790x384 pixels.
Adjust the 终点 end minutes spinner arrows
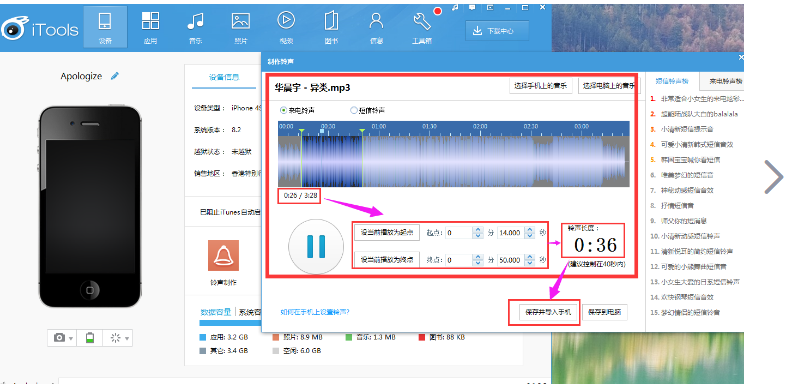[478, 260]
